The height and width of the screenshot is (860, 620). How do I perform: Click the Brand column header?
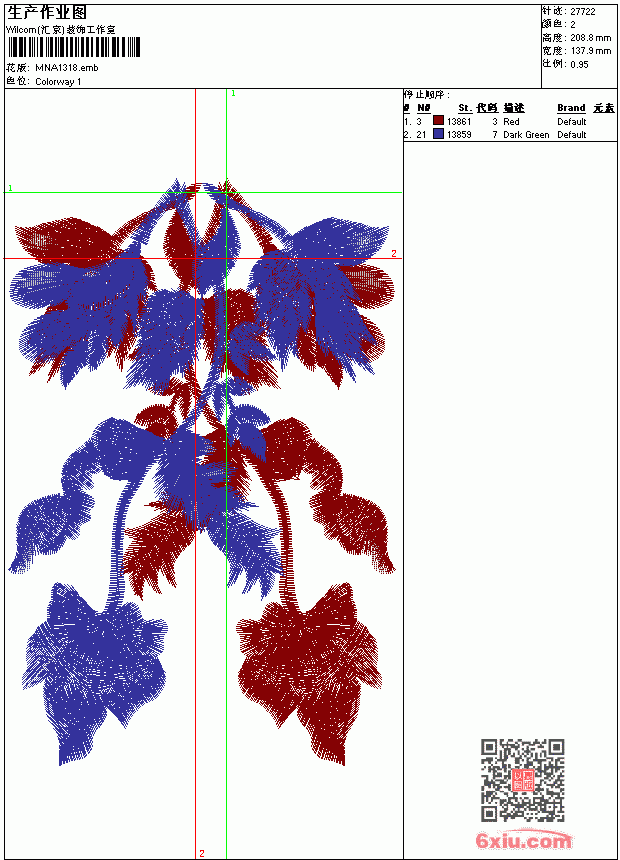tap(571, 108)
